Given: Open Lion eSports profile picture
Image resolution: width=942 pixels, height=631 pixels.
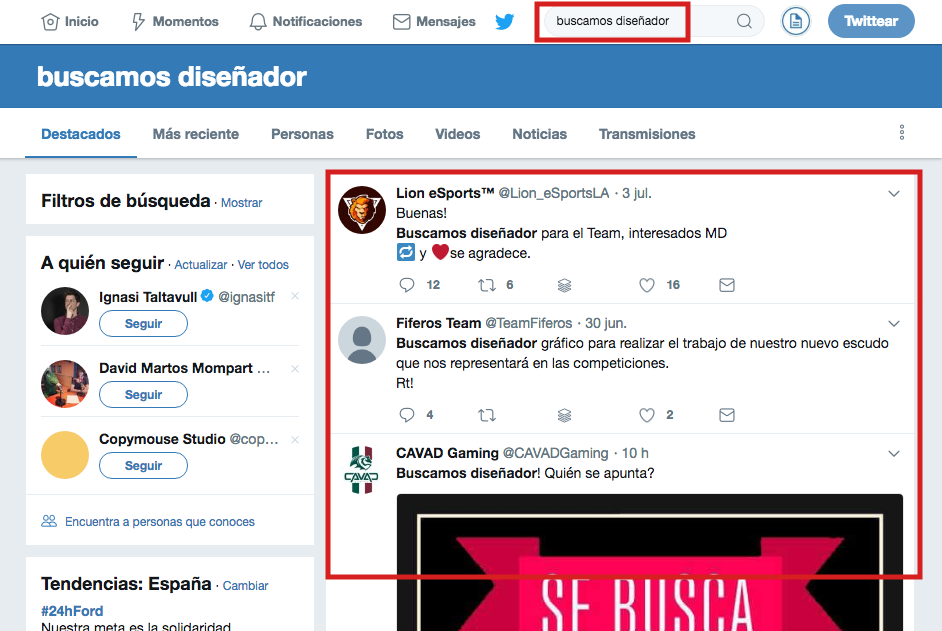Looking at the screenshot, I should [362, 210].
